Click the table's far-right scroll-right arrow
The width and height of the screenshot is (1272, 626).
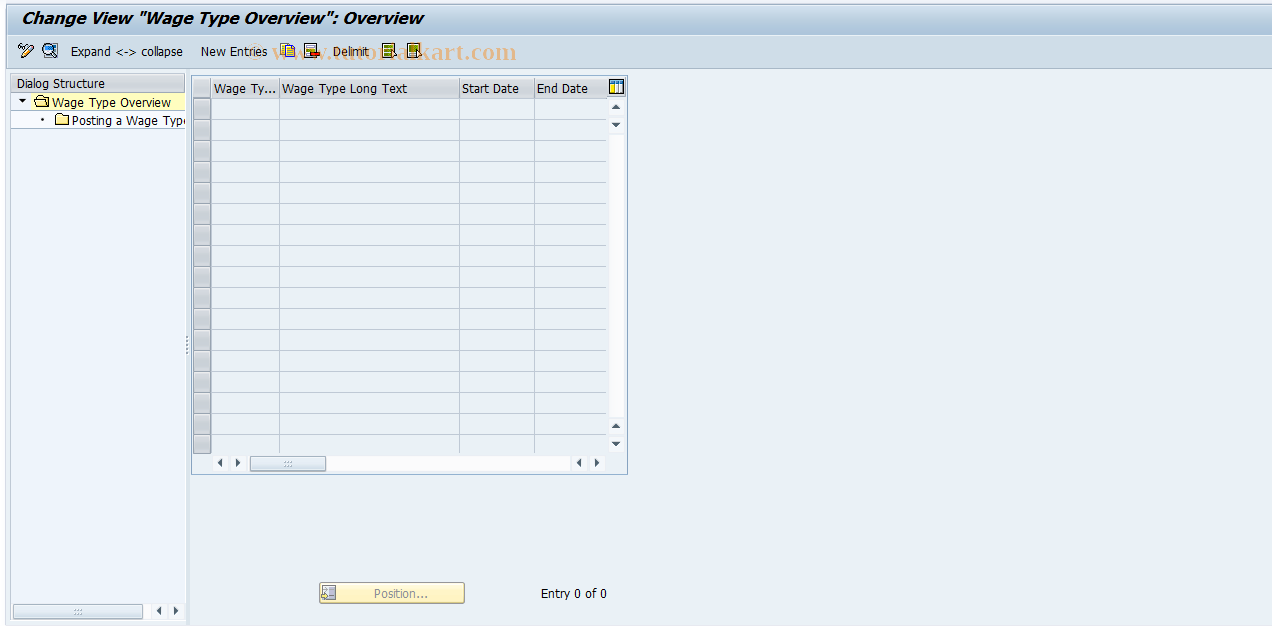[597, 463]
